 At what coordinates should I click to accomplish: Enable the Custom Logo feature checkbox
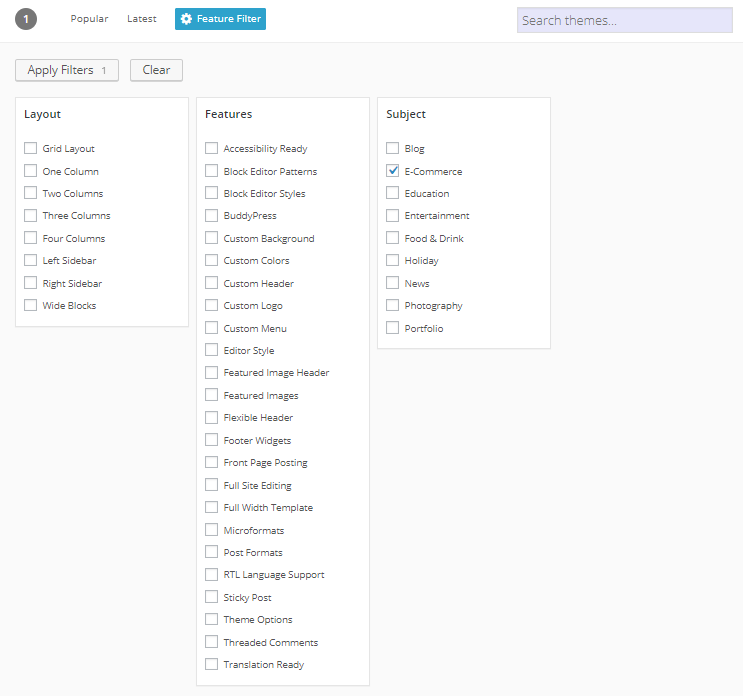212,306
